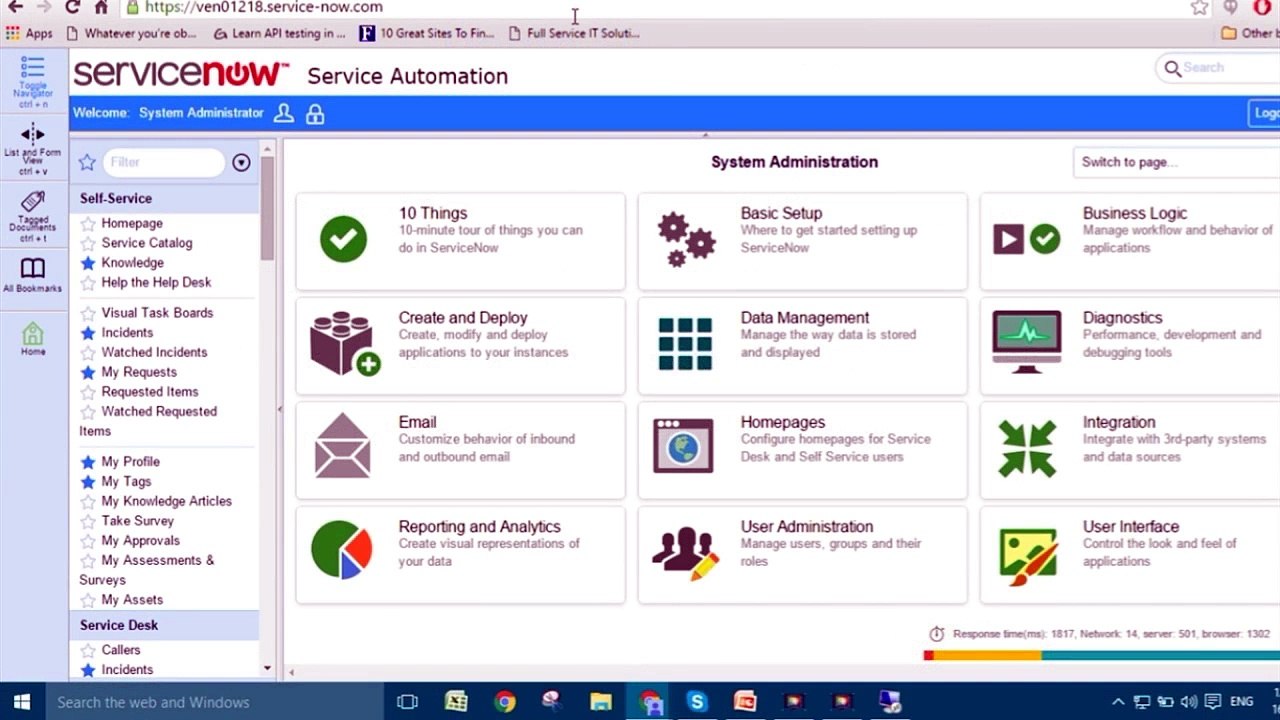The height and width of the screenshot is (720, 1280).
Task: Open the Switch to page dropdown
Action: 1176,162
